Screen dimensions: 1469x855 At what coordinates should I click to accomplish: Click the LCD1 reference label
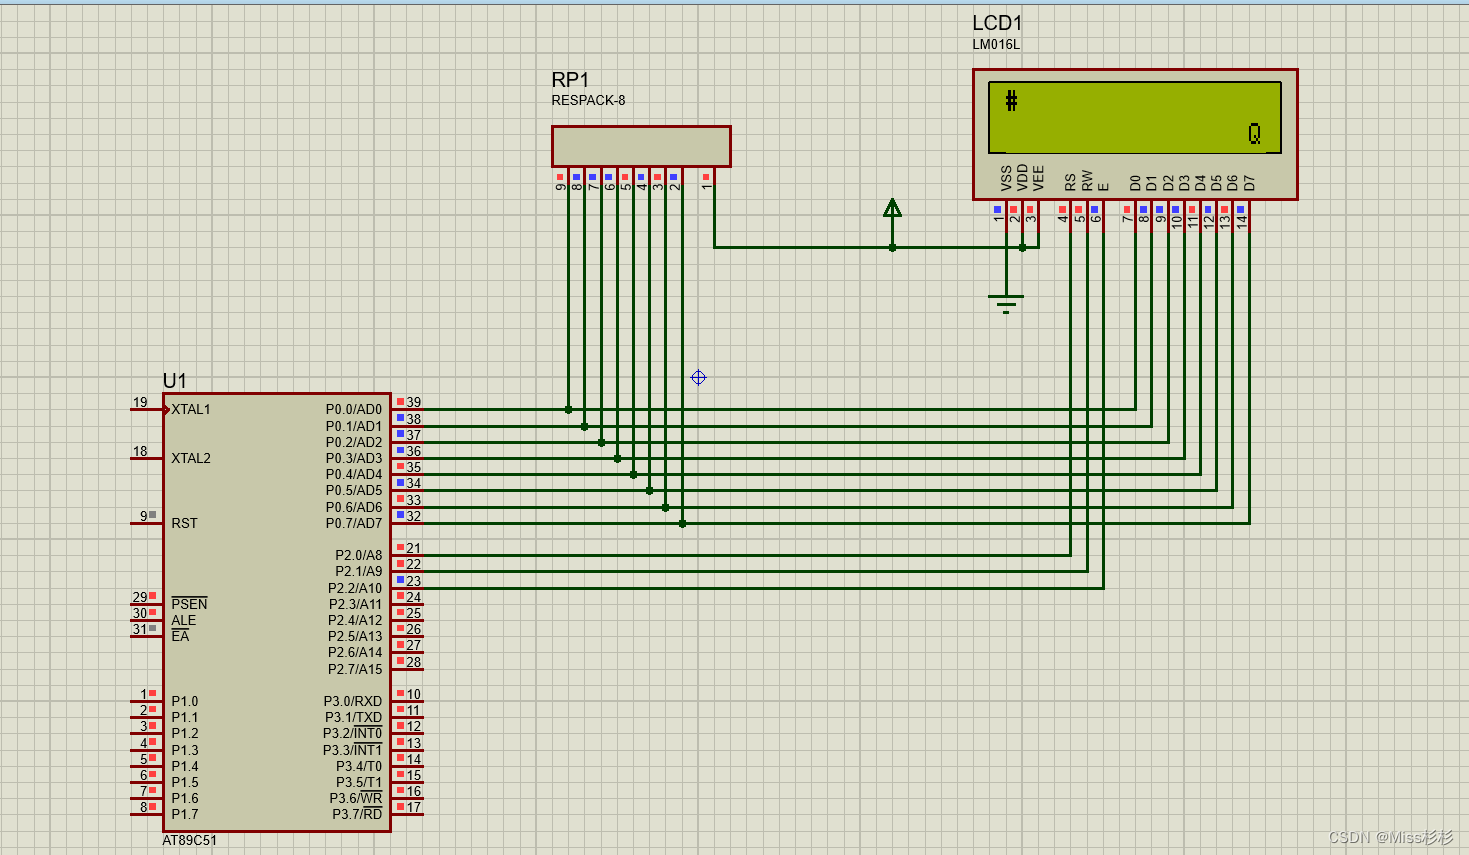pyautogui.click(x=997, y=23)
